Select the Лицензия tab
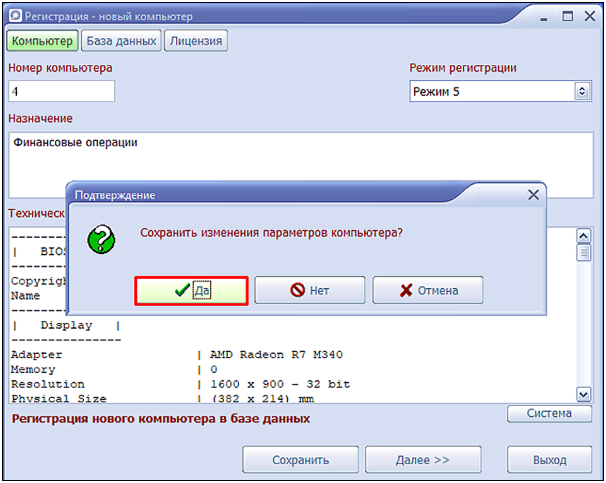The width and height of the screenshot is (606, 483). (196, 41)
